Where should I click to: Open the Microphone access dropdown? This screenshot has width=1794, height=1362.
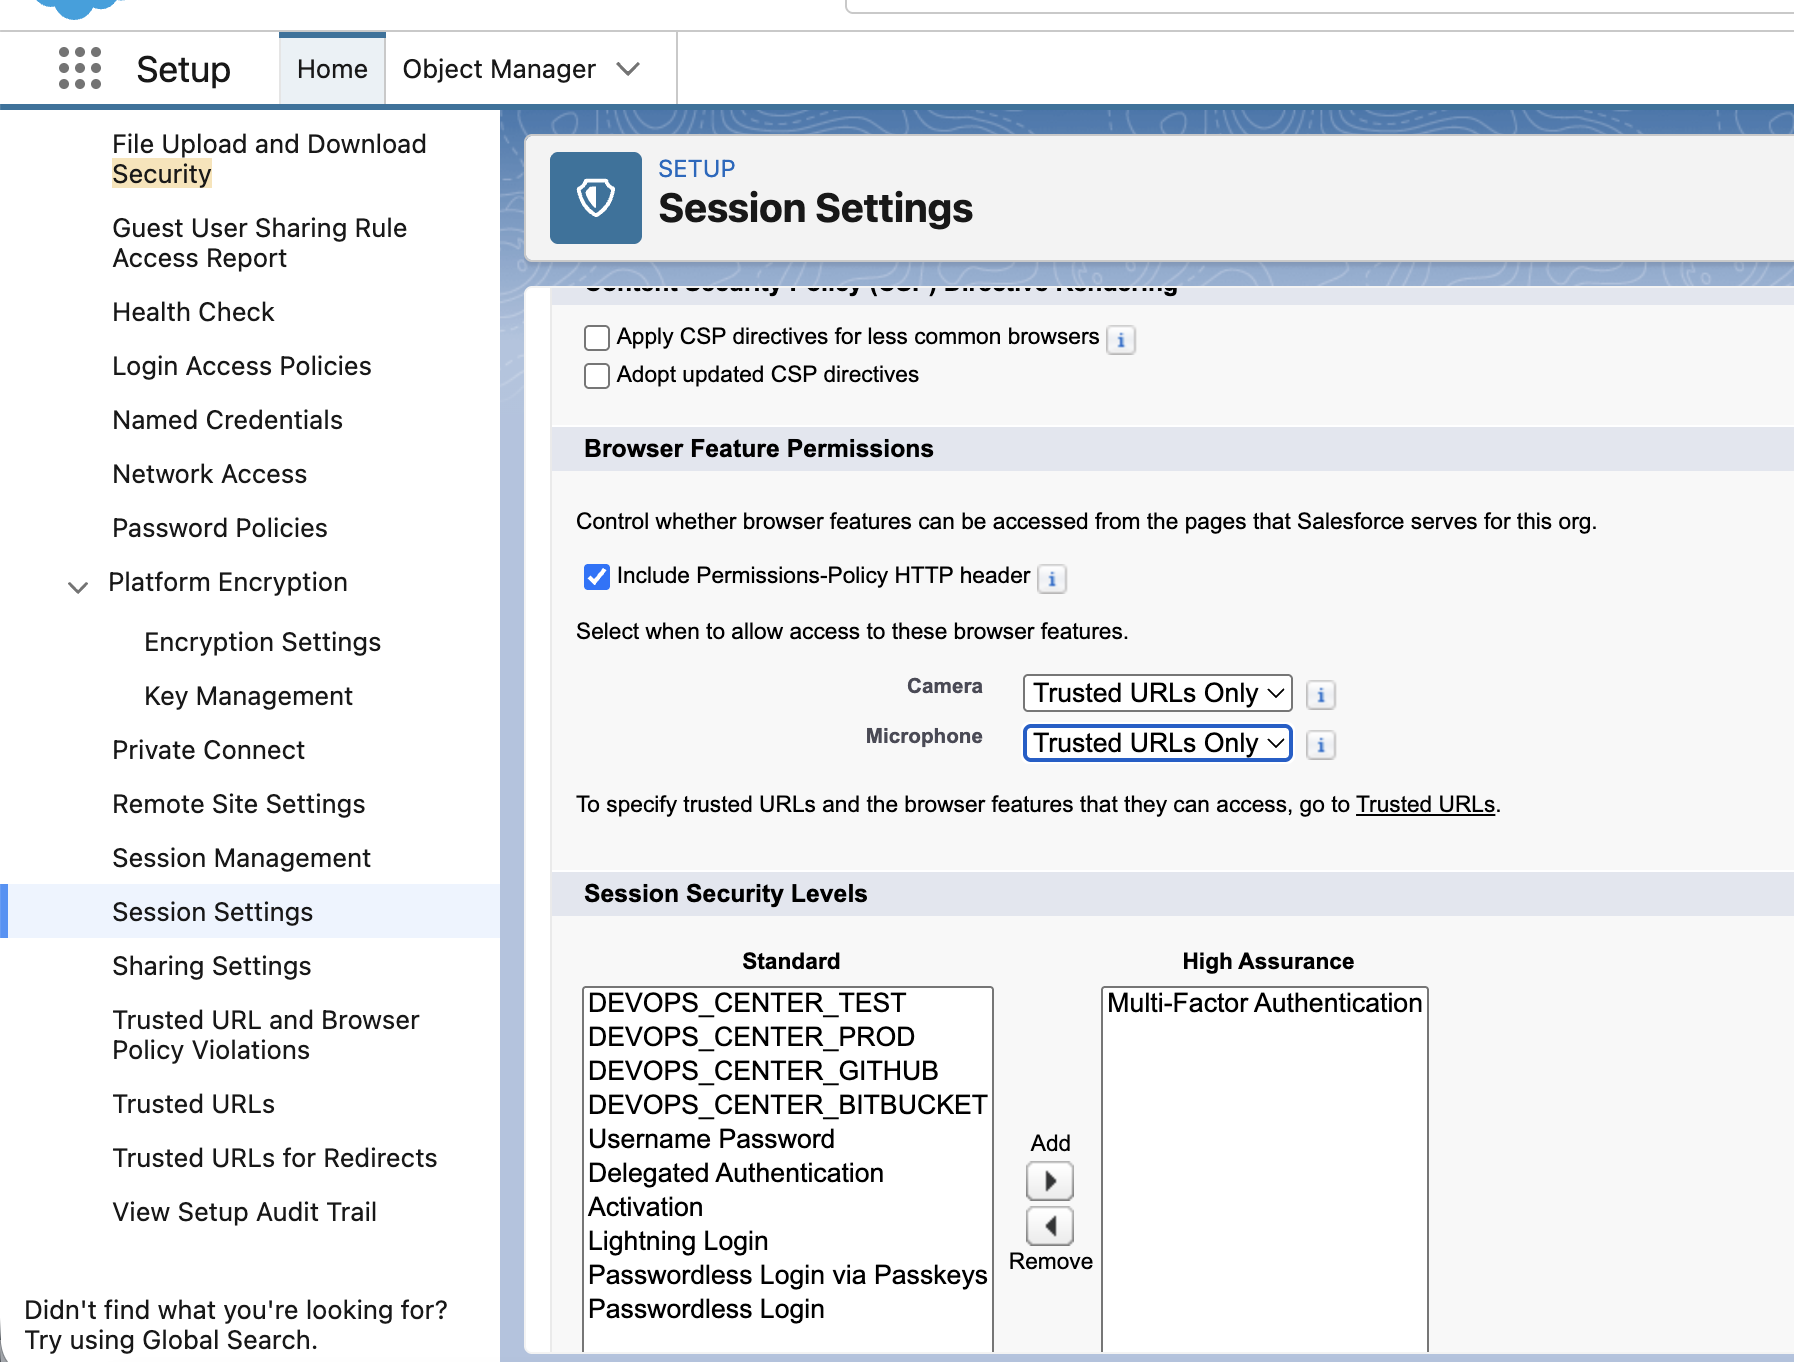click(1158, 743)
